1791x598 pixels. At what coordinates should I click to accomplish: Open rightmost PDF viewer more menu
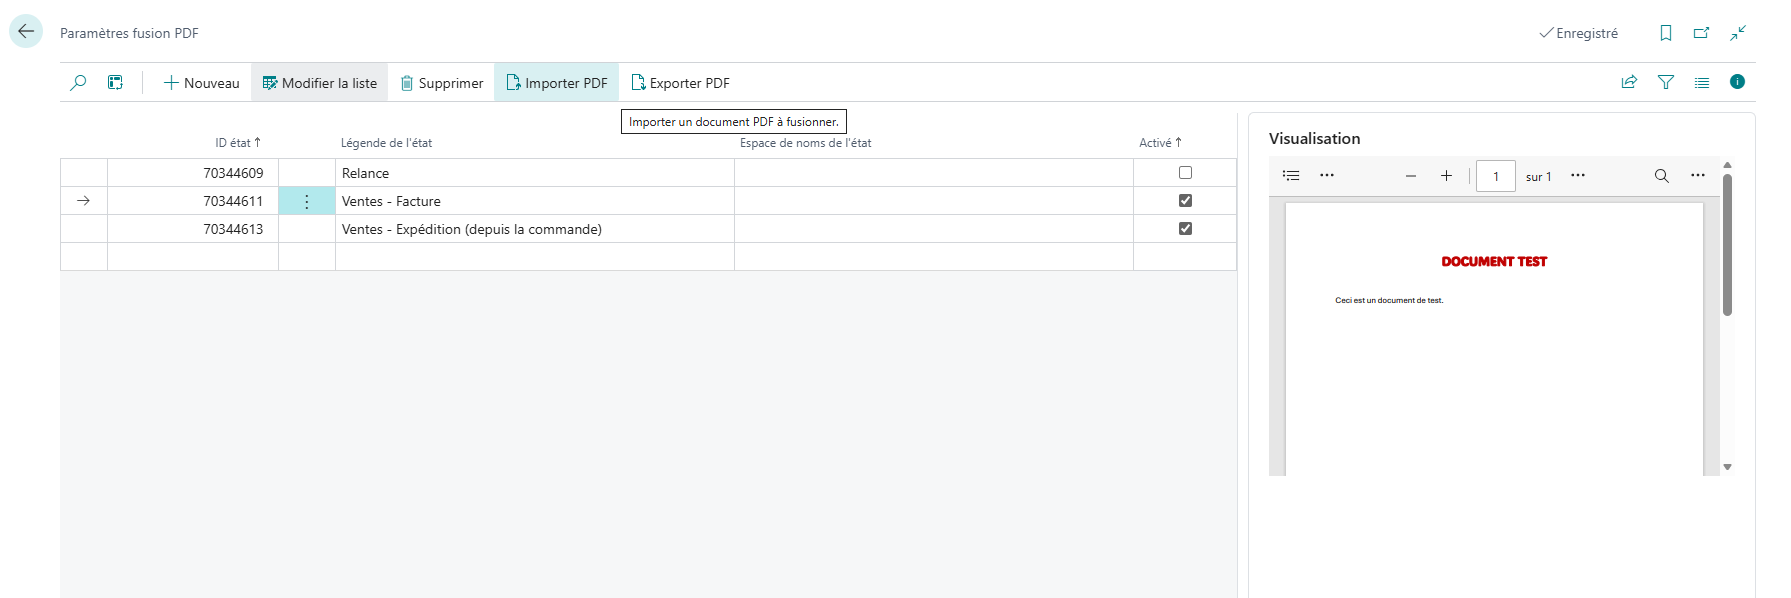pyautogui.click(x=1698, y=175)
